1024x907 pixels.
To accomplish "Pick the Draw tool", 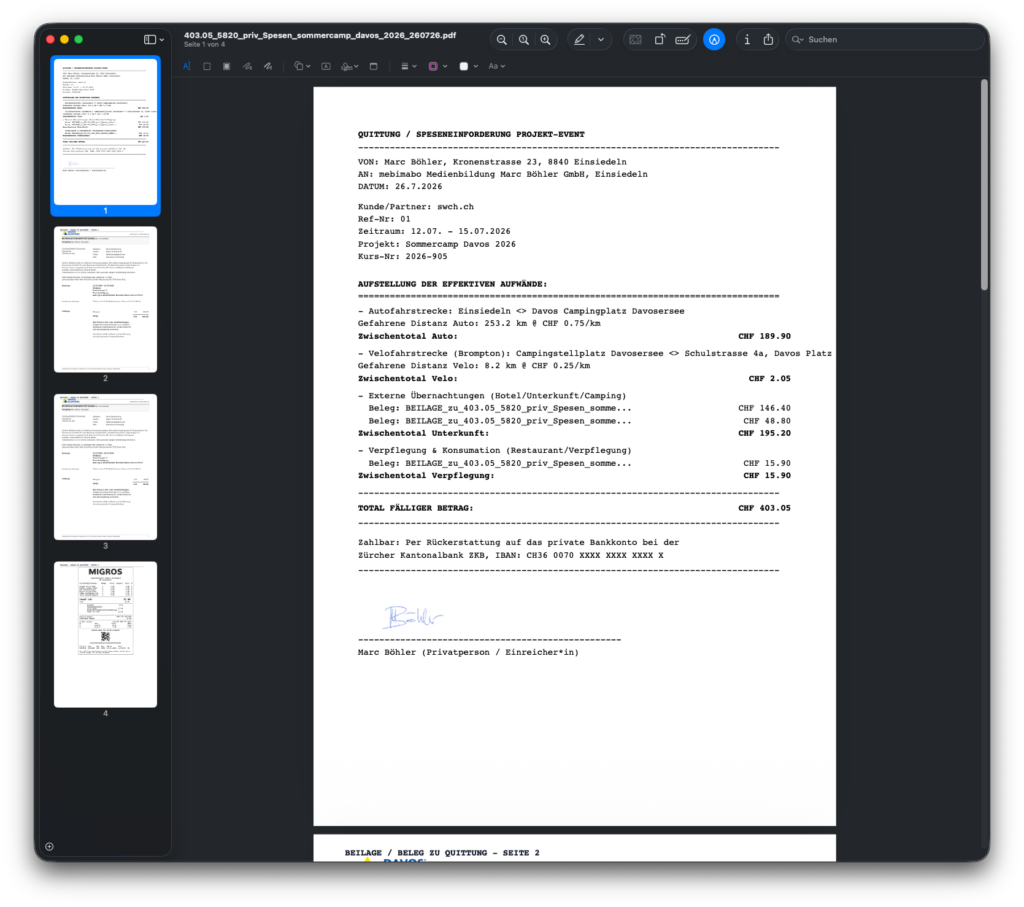I will tap(268, 66).
